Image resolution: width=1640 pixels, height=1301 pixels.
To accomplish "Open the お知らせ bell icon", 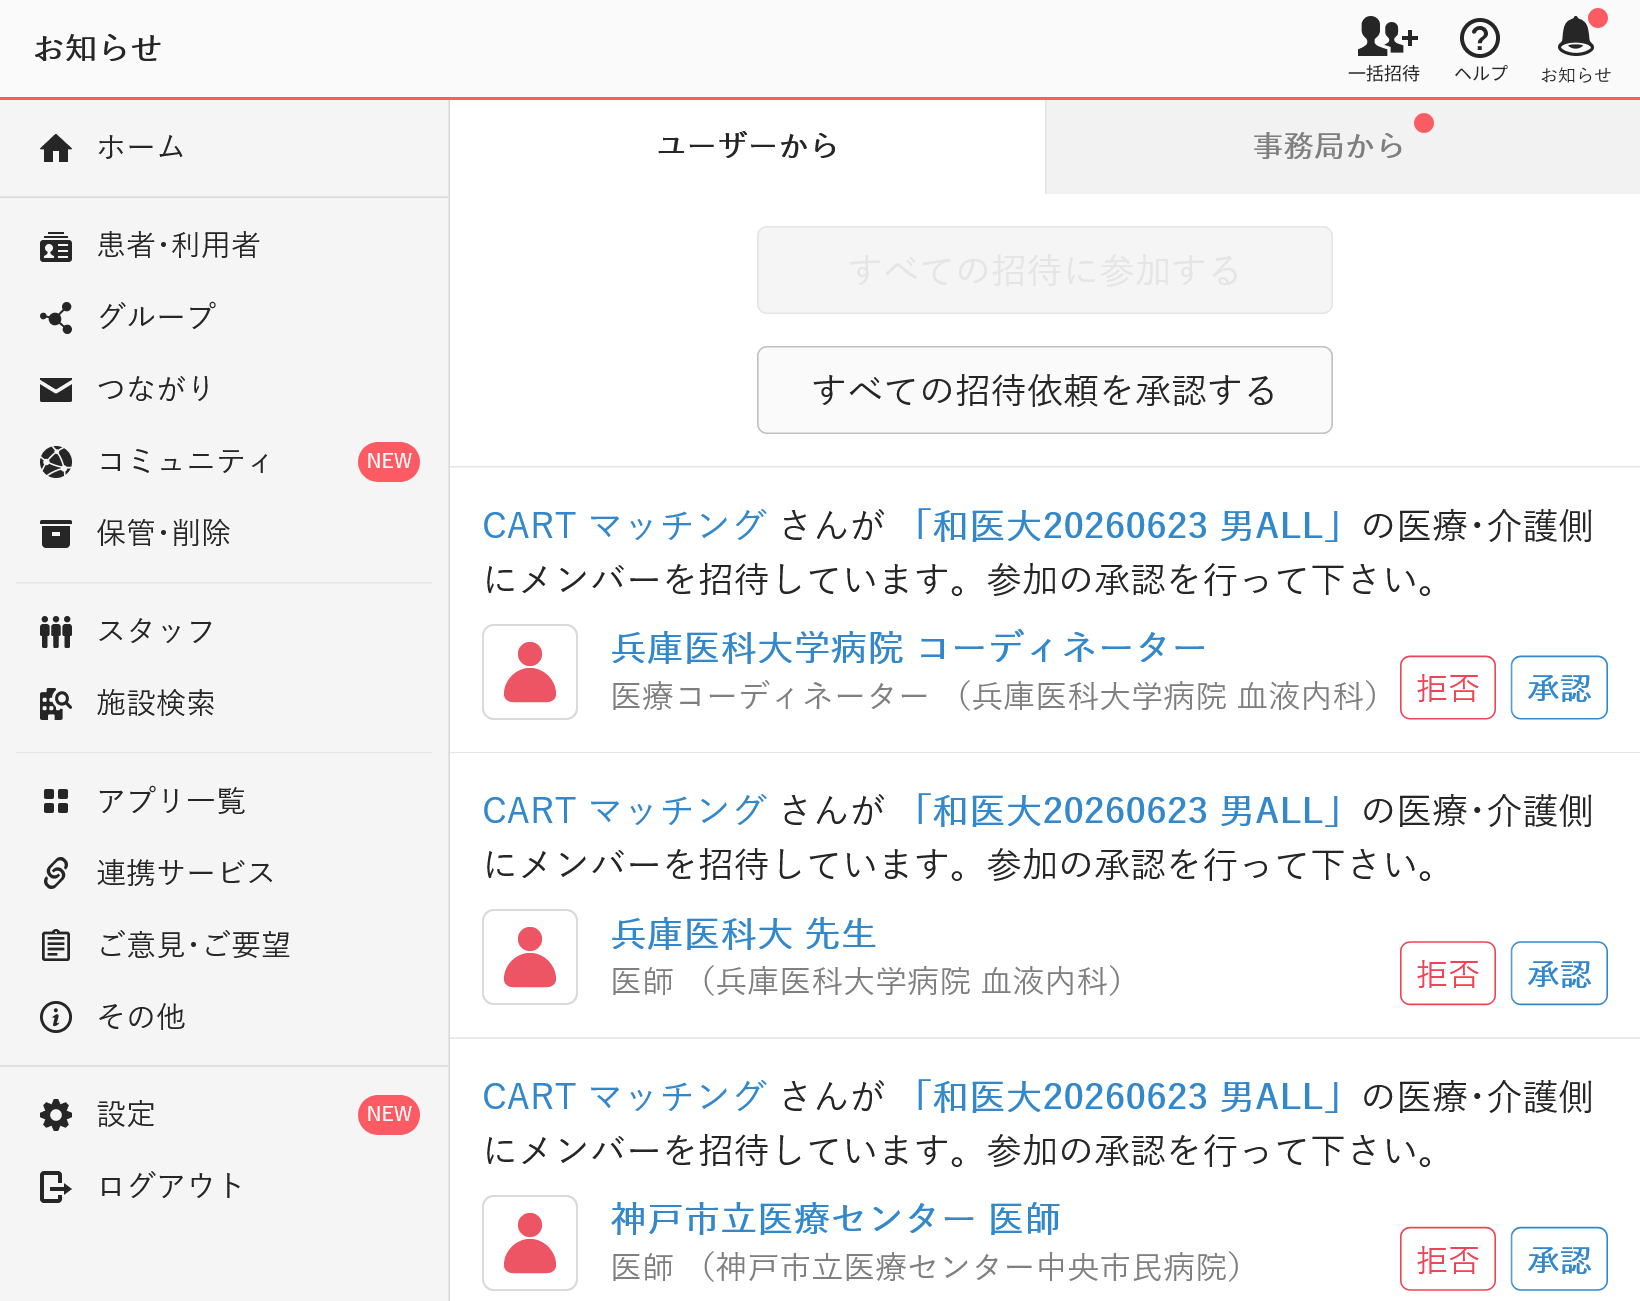I will pyautogui.click(x=1576, y=37).
